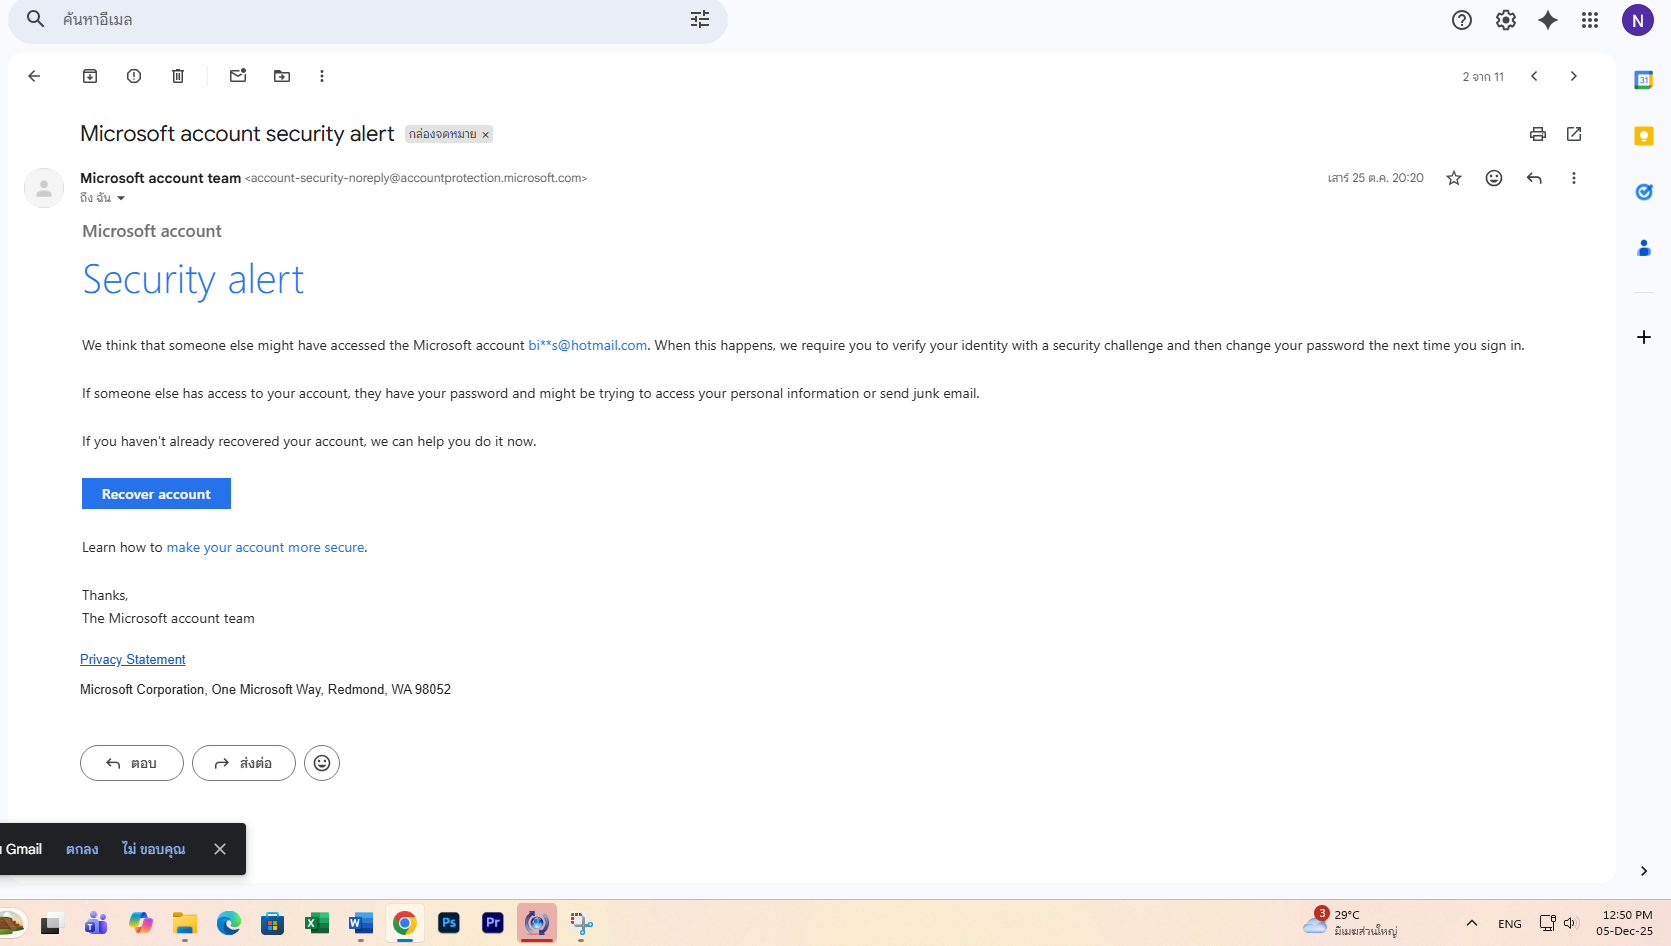Screen dimensions: 1671x946
Task: Delete the email with the trash icon
Action: pyautogui.click(x=178, y=76)
